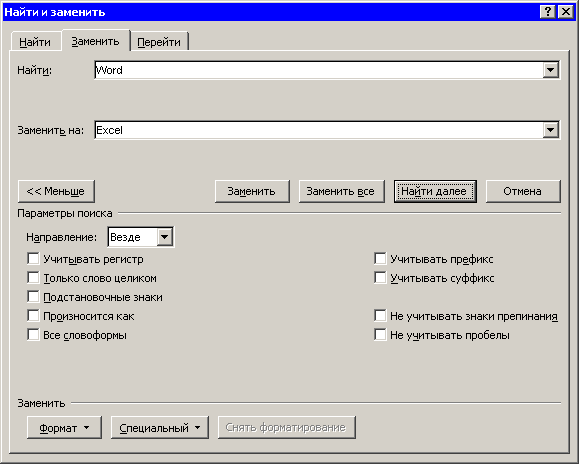Switch to the Найти tab
Image resolution: width=579 pixels, height=464 pixels.
[35, 42]
